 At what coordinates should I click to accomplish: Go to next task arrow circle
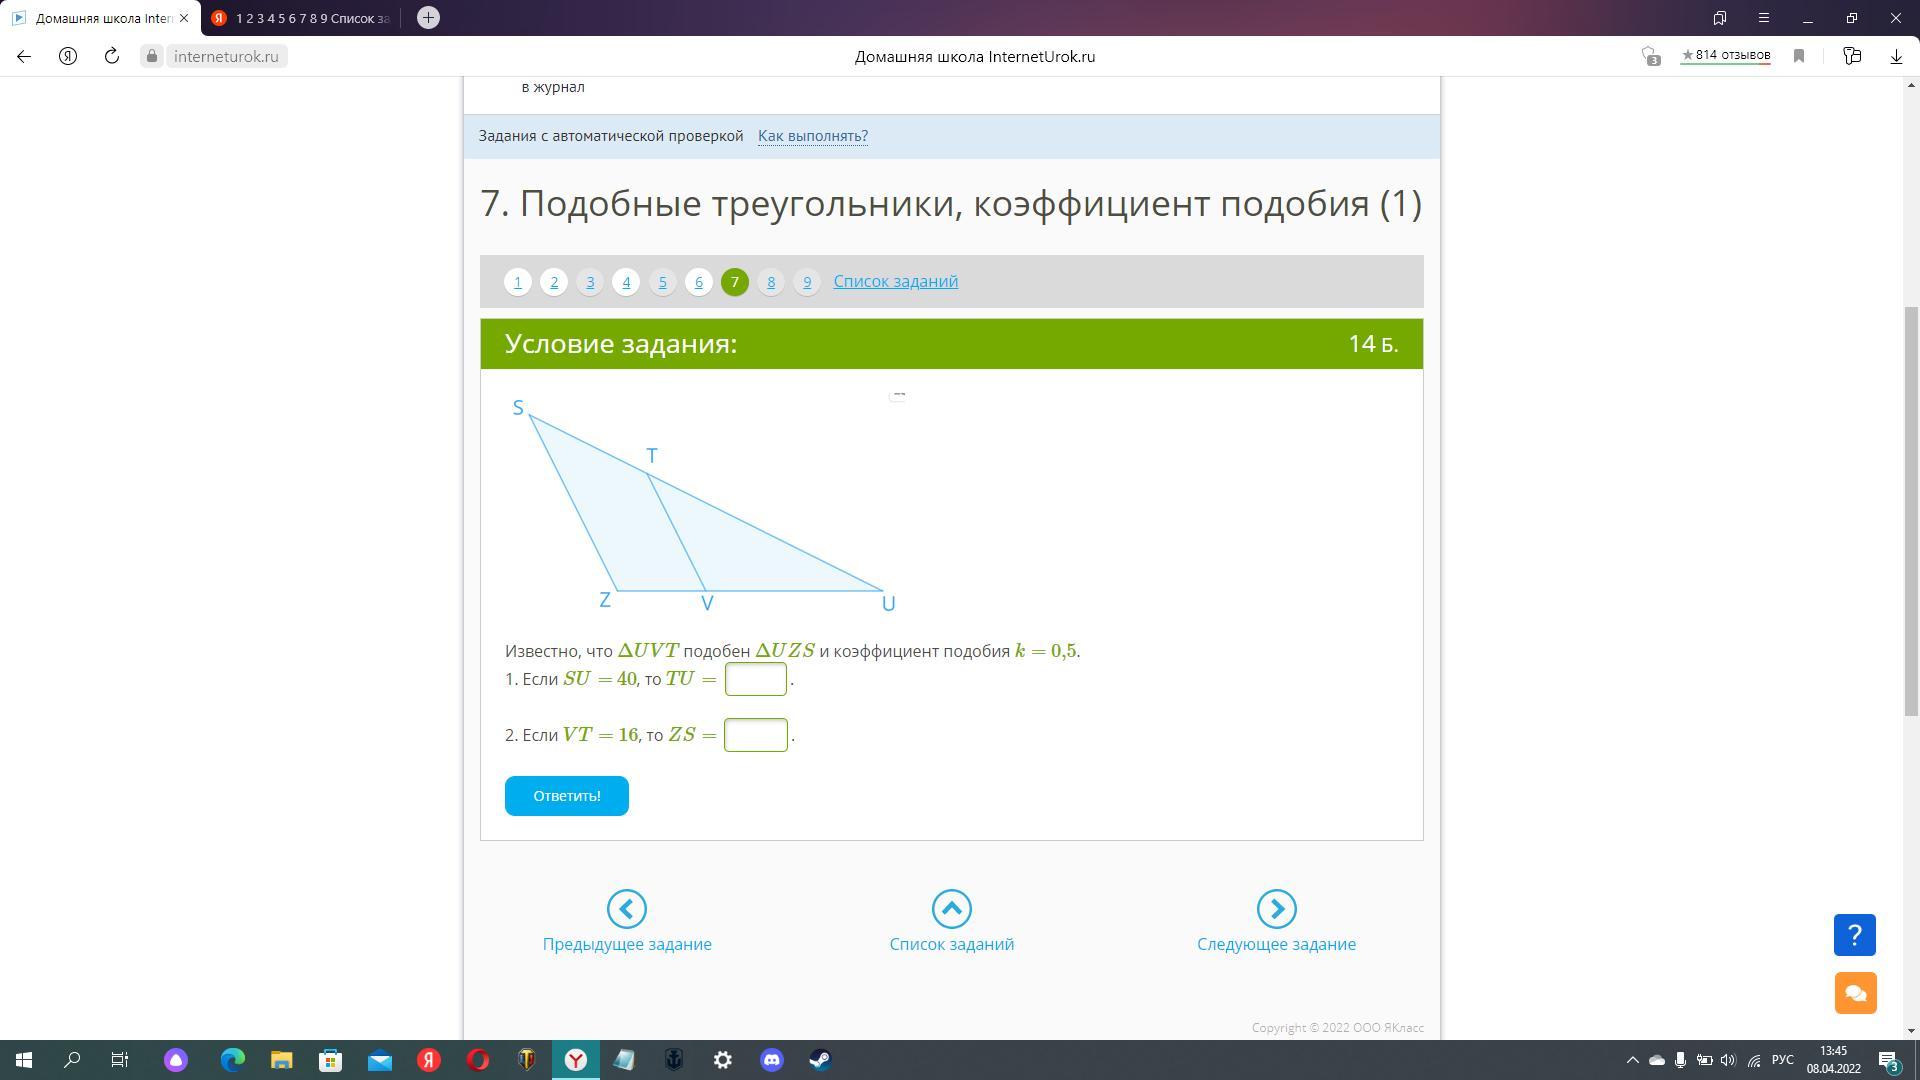(1276, 909)
